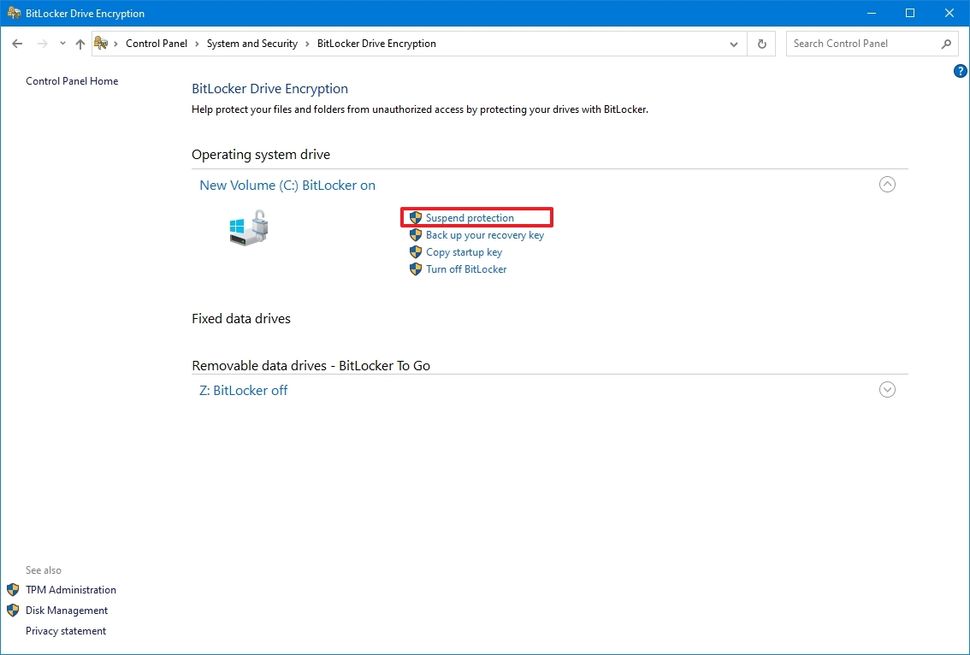Image resolution: width=970 pixels, height=655 pixels.
Task: Click the Search Control Panel box
Action: (x=860, y=44)
